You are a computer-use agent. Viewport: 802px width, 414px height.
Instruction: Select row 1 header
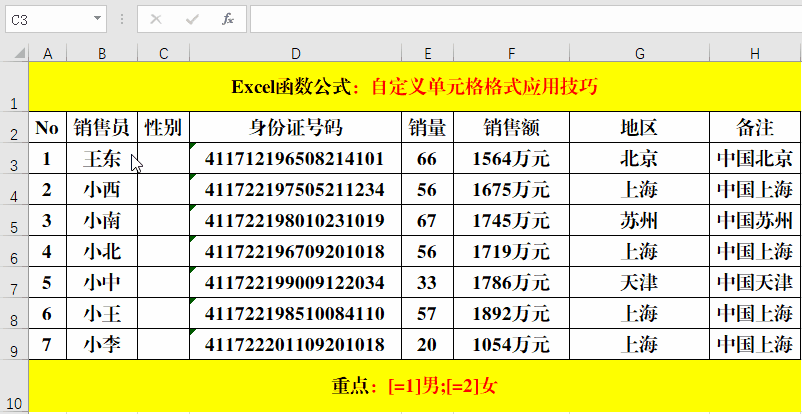pos(14,86)
